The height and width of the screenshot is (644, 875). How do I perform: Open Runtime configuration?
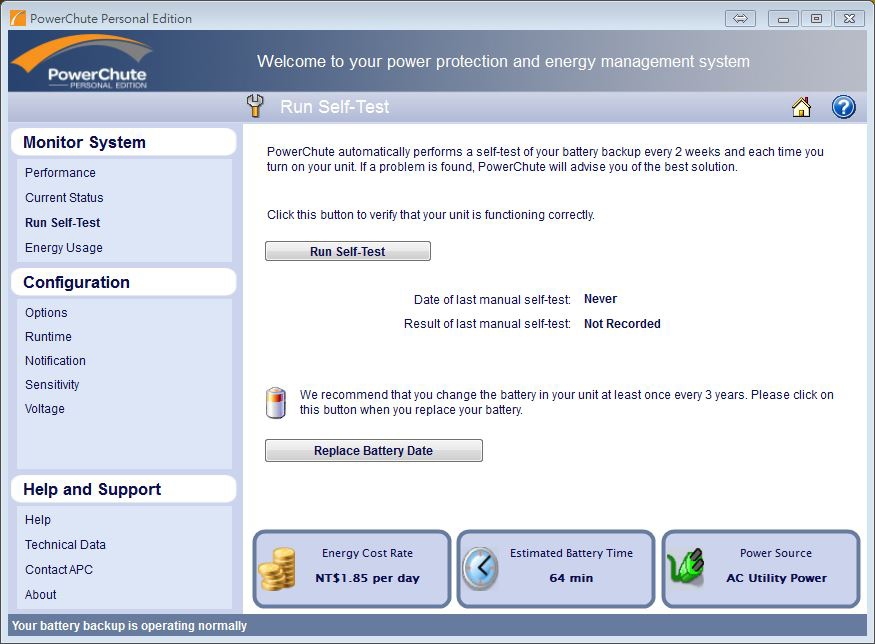(48, 337)
